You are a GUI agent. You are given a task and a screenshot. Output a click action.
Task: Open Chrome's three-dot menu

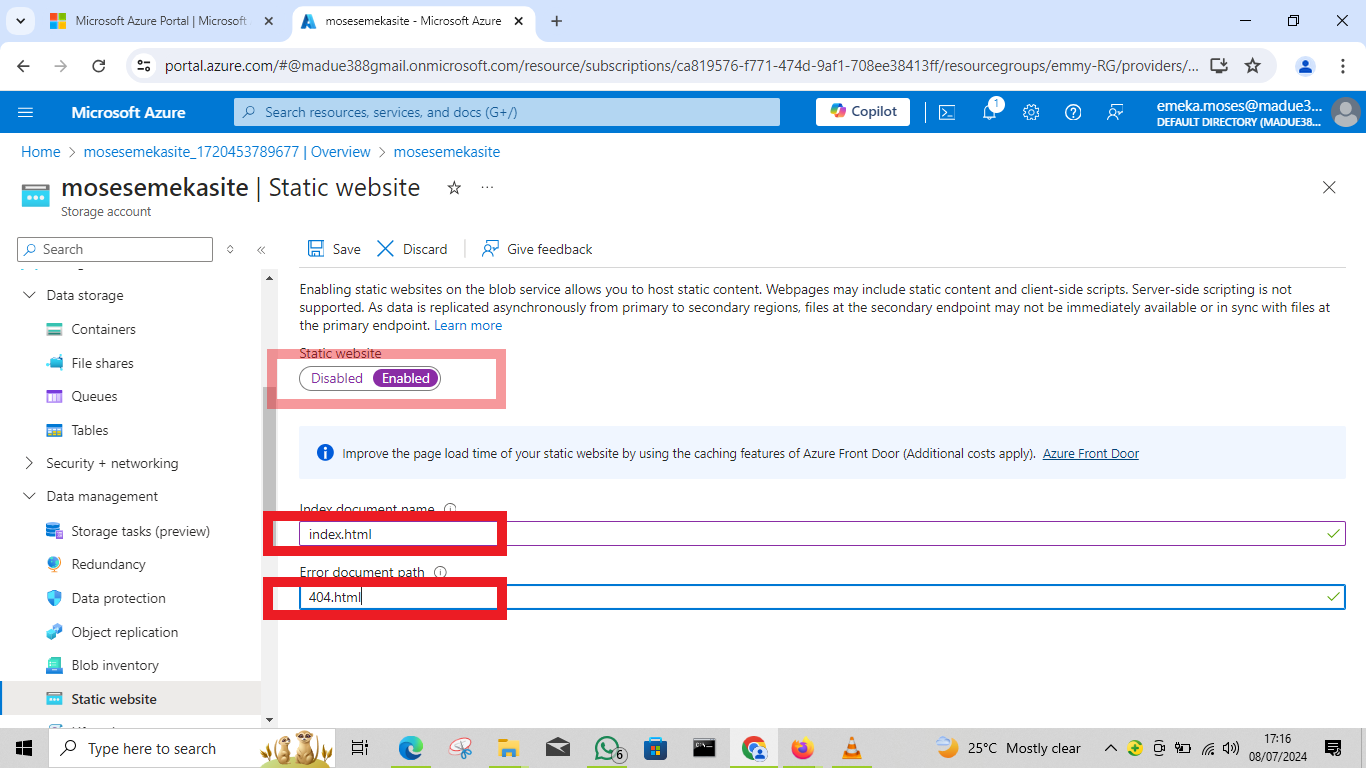tap(1343, 66)
